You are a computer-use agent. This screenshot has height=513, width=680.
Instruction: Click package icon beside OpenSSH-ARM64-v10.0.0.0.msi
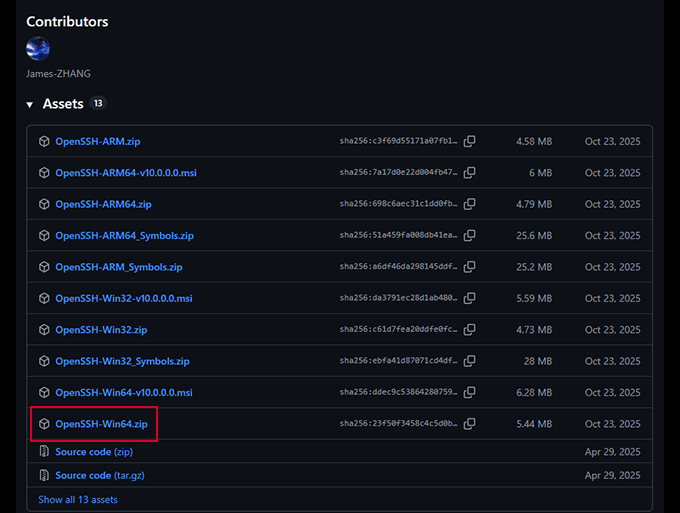point(44,173)
